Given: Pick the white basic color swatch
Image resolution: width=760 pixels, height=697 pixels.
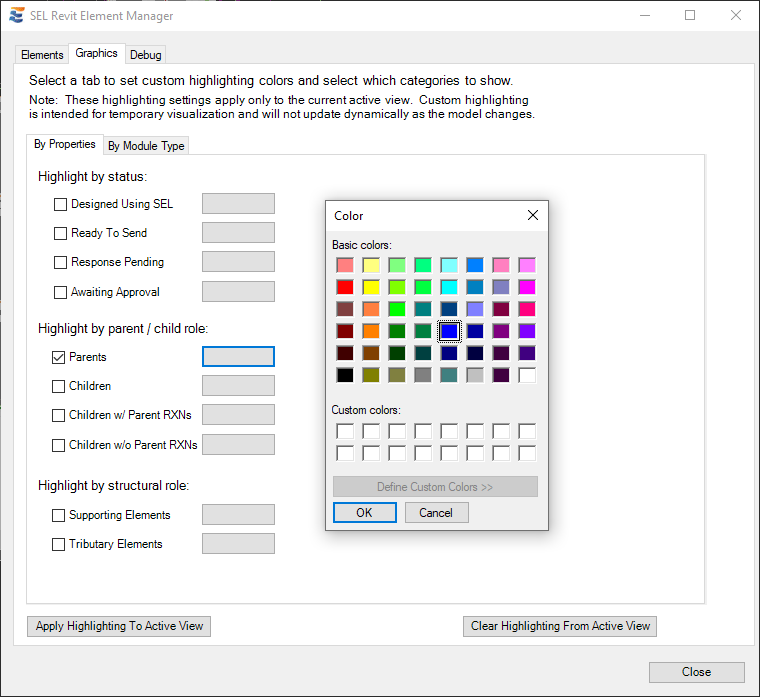Looking at the screenshot, I should (527, 375).
